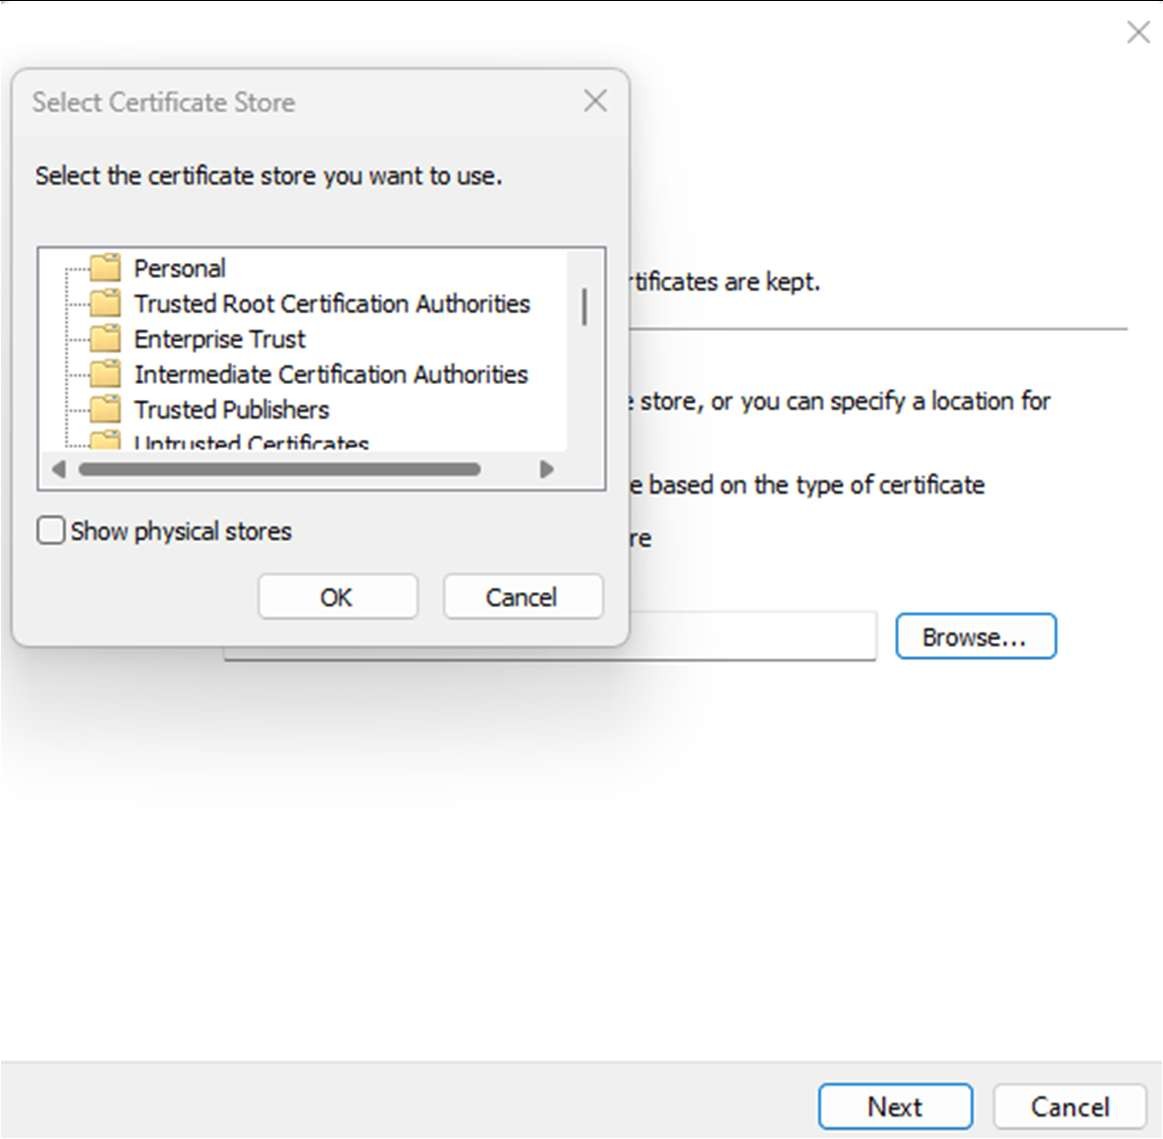Close the wizard window with X
1163x1139 pixels.
click(x=1138, y=32)
